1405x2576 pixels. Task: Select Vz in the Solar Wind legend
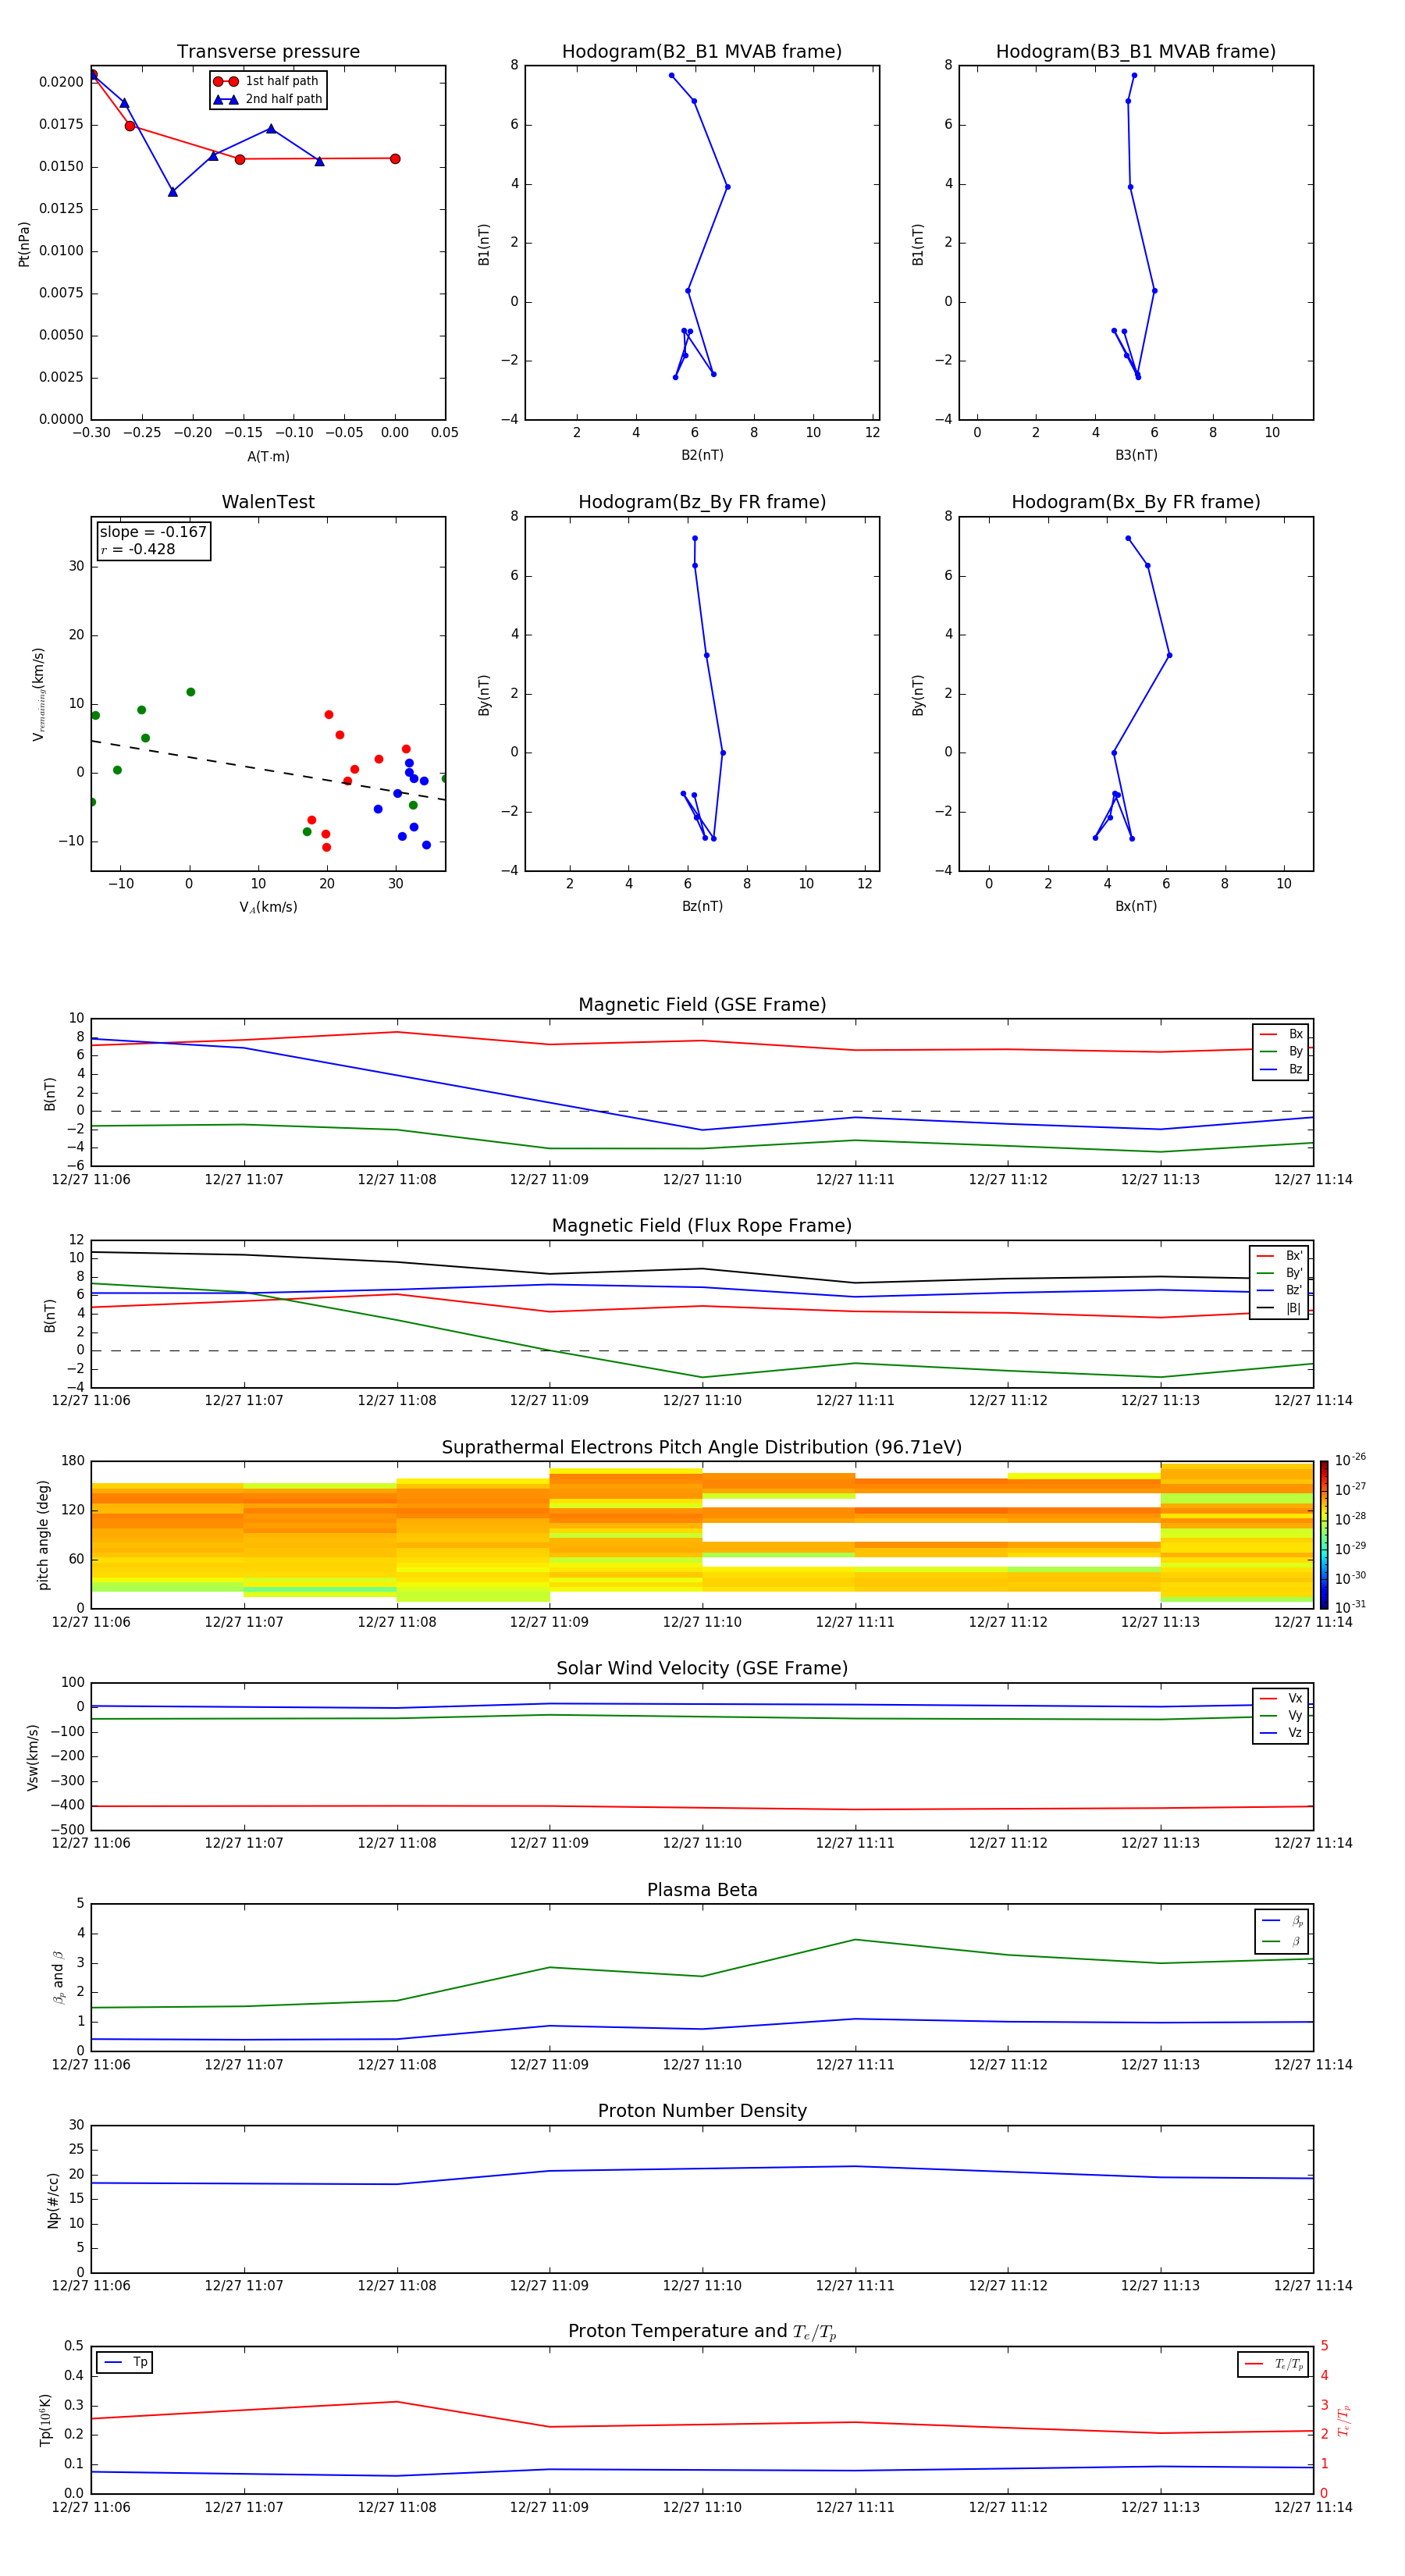[1281, 1733]
